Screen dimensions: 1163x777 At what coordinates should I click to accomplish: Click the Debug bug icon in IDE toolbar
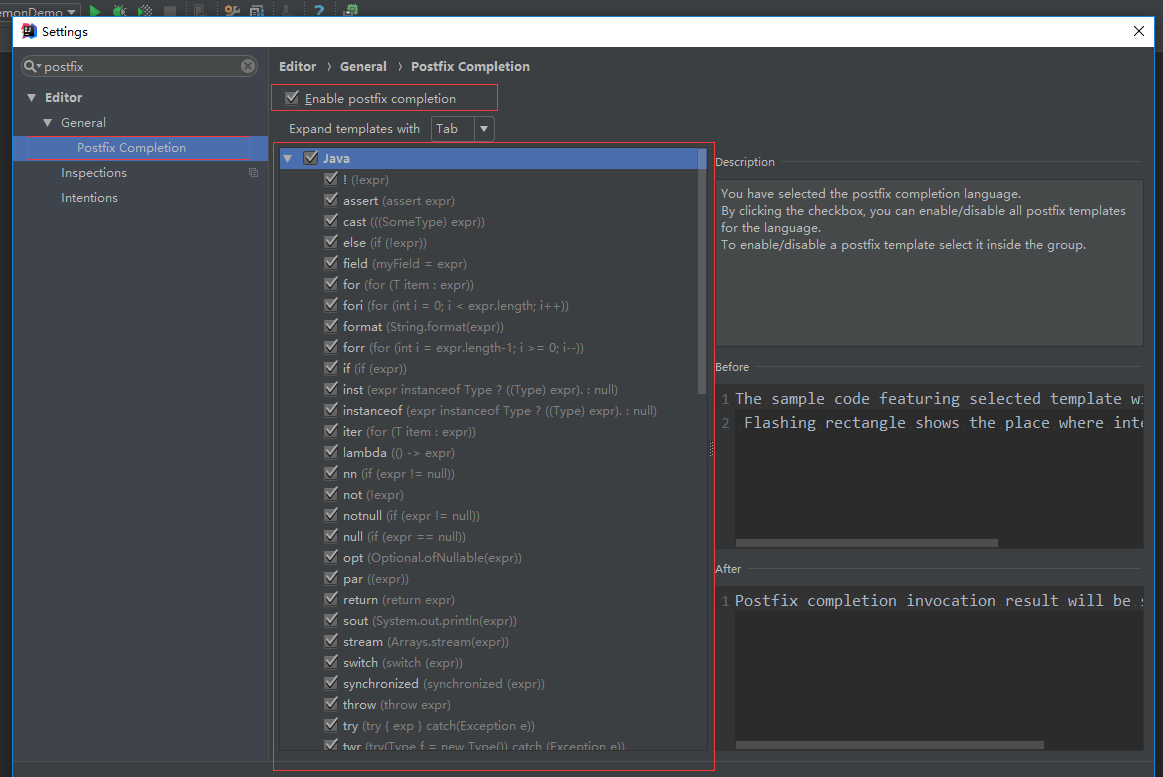pyautogui.click(x=119, y=10)
